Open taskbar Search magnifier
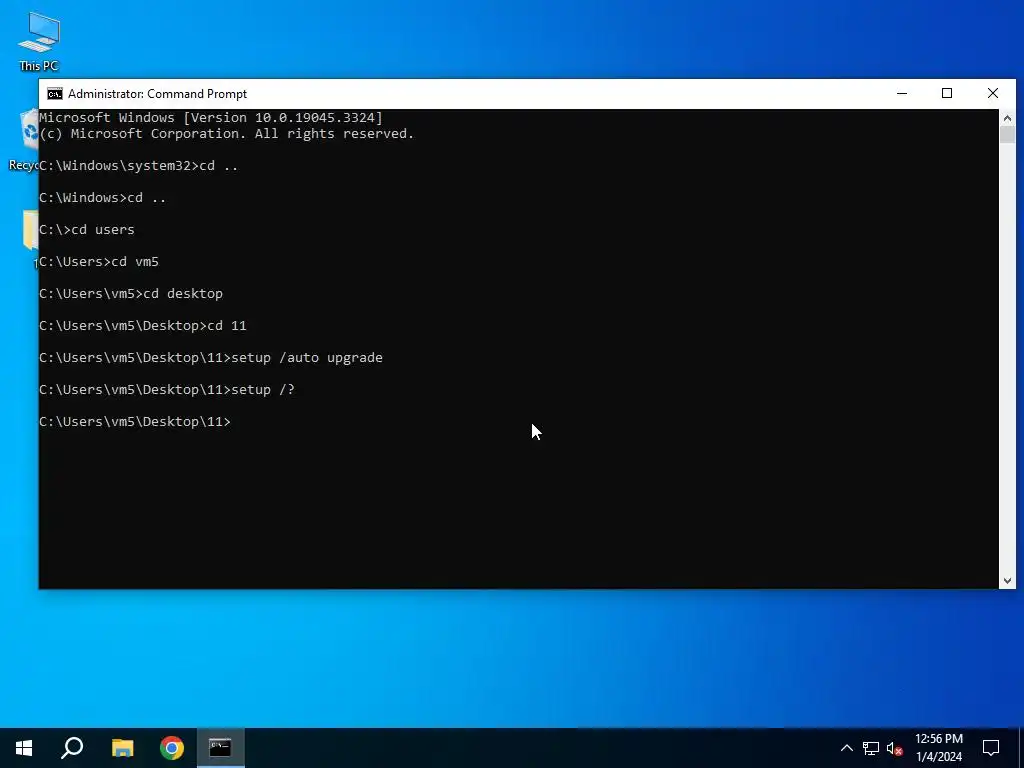The width and height of the screenshot is (1024, 768). coord(72,748)
